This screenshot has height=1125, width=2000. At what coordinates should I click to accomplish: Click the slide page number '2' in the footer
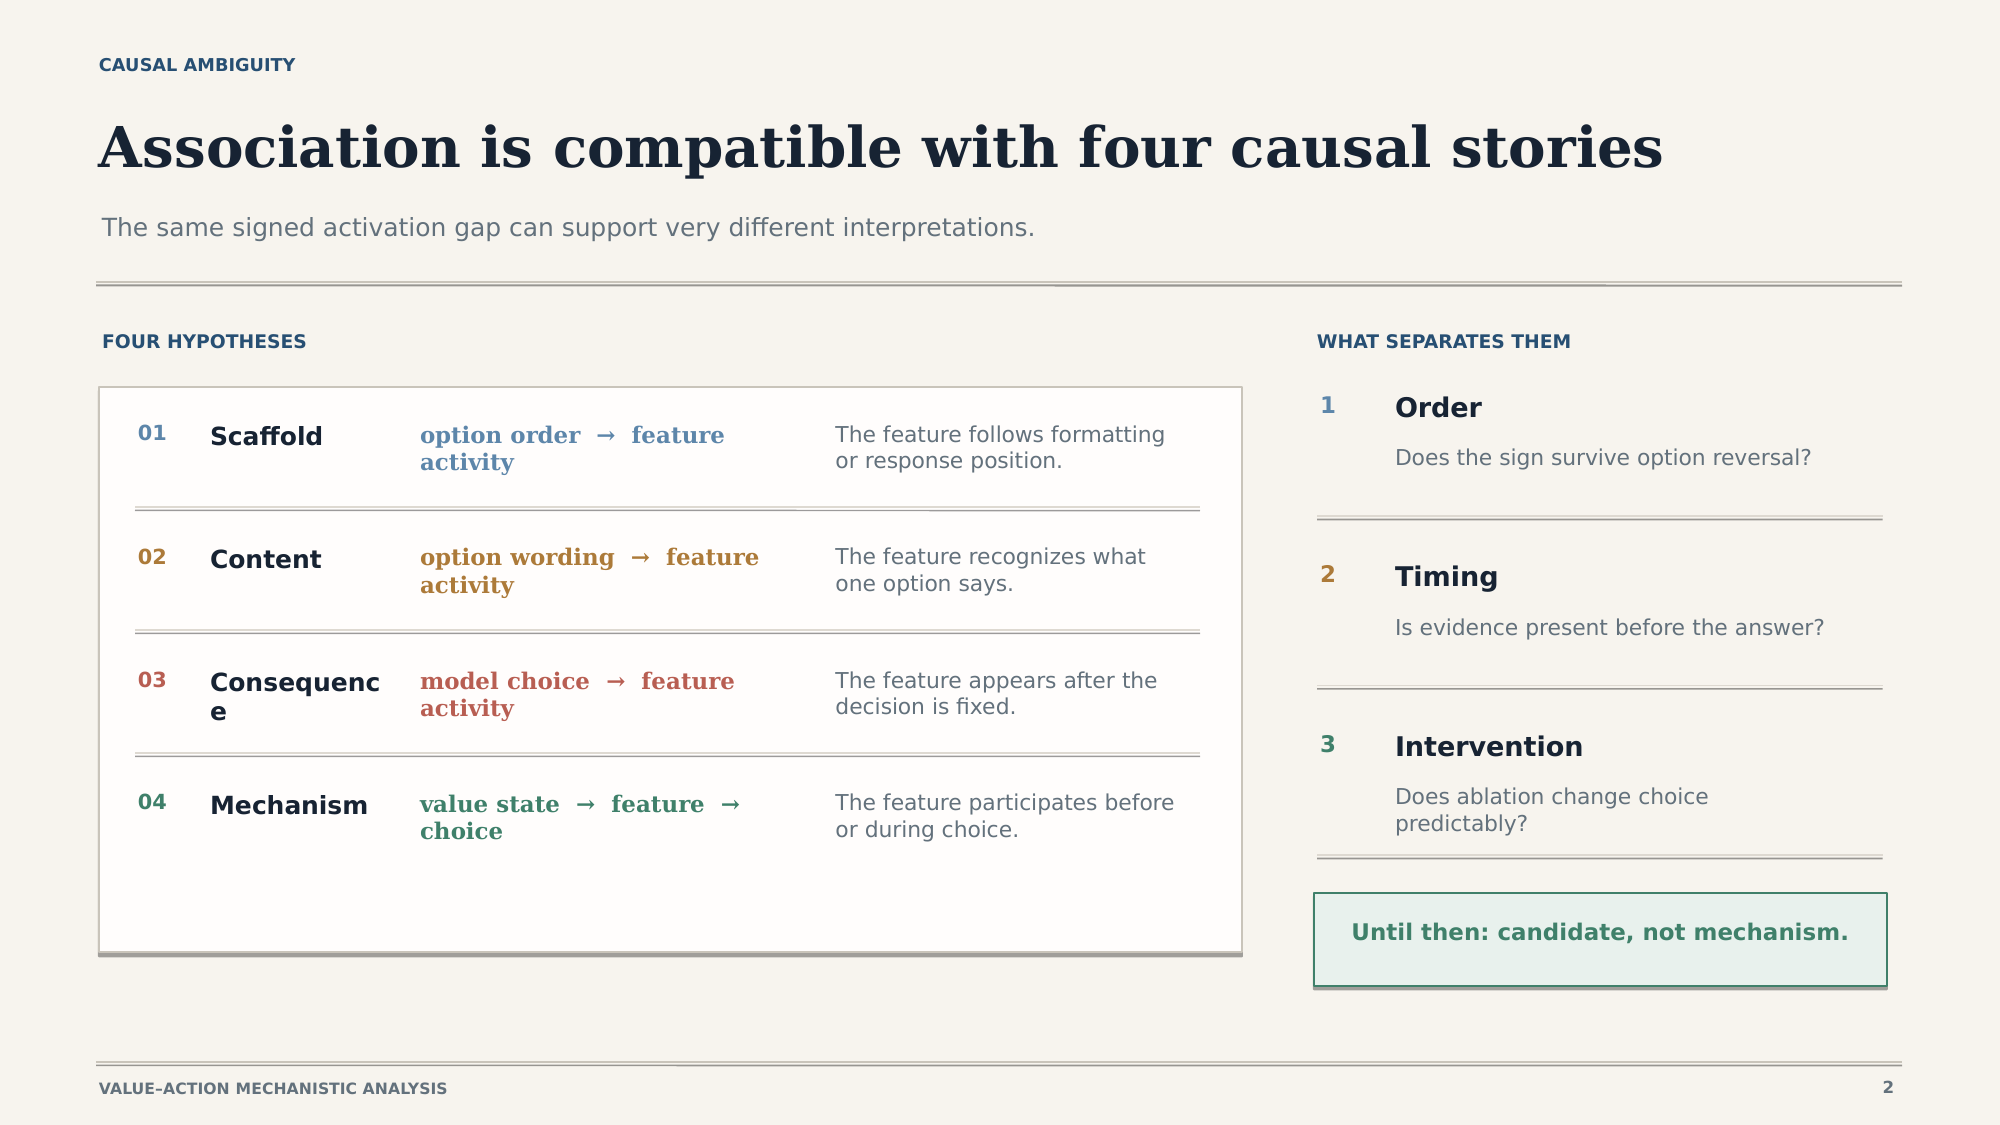point(1888,1088)
